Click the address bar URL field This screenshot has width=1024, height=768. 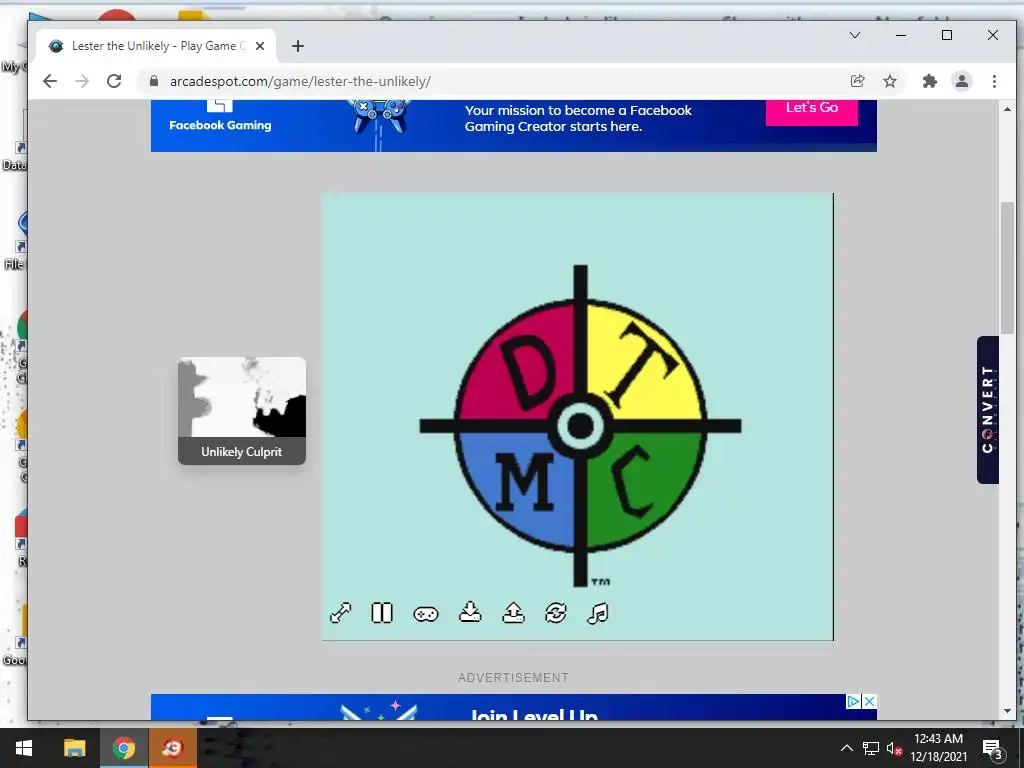496,81
